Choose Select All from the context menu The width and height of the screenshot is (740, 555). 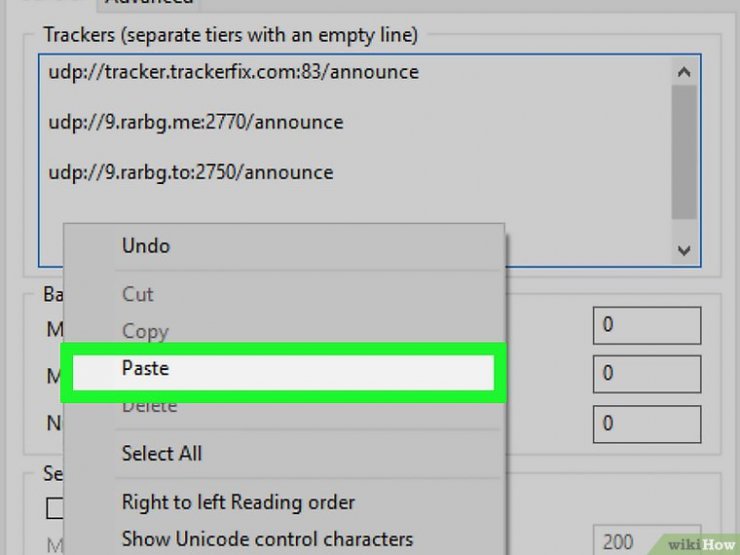click(162, 454)
